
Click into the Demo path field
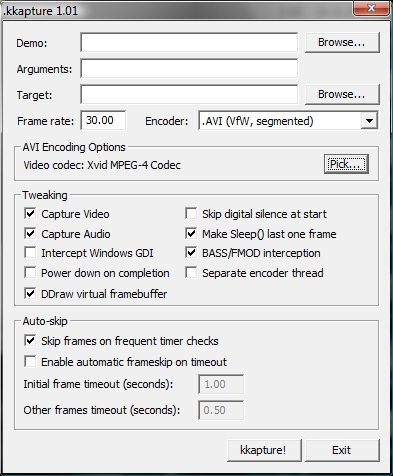(x=189, y=42)
